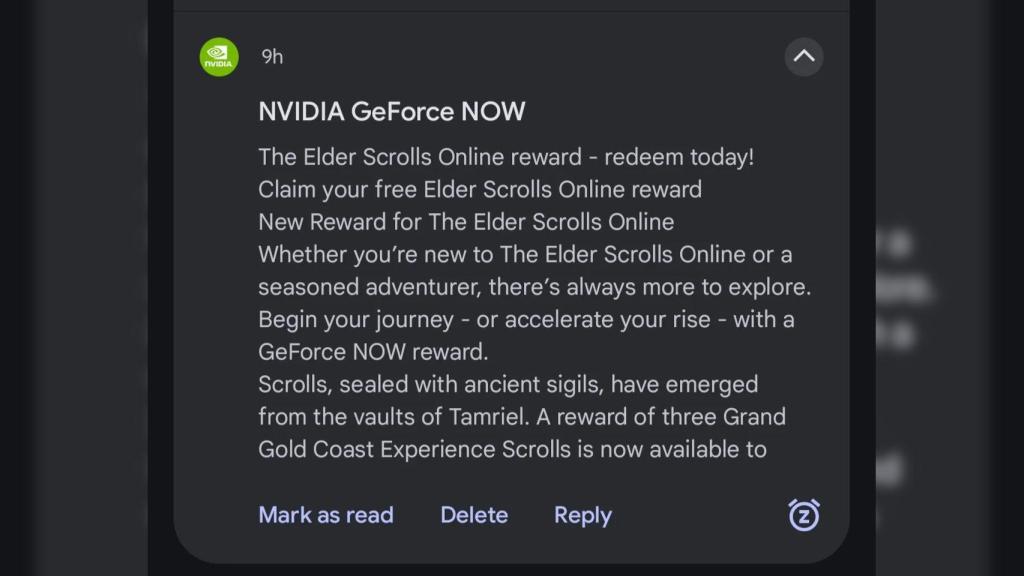This screenshot has width=1024, height=576.
Task: Tap 'Claim your free Elder Scrolls Online reward'
Action: (480, 189)
